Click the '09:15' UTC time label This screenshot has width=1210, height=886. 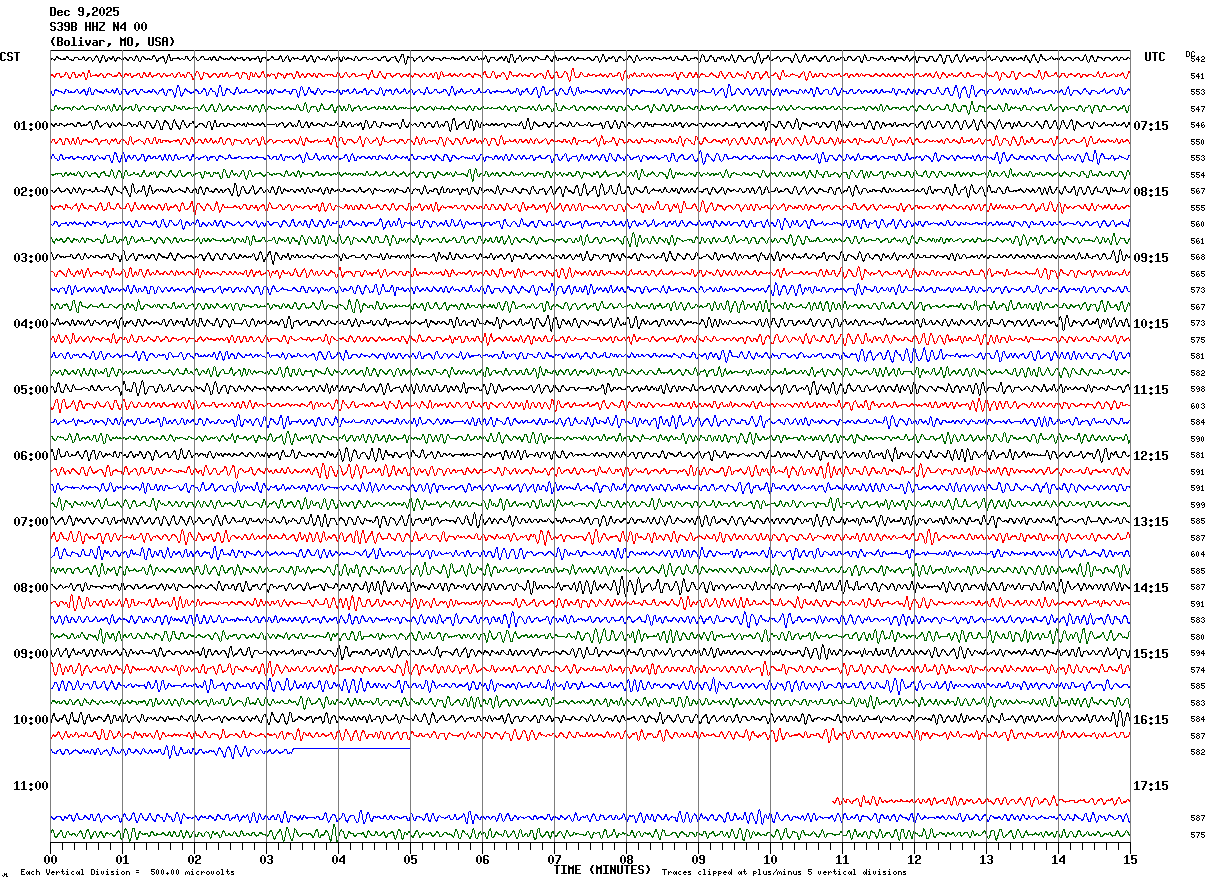[x=1150, y=258]
